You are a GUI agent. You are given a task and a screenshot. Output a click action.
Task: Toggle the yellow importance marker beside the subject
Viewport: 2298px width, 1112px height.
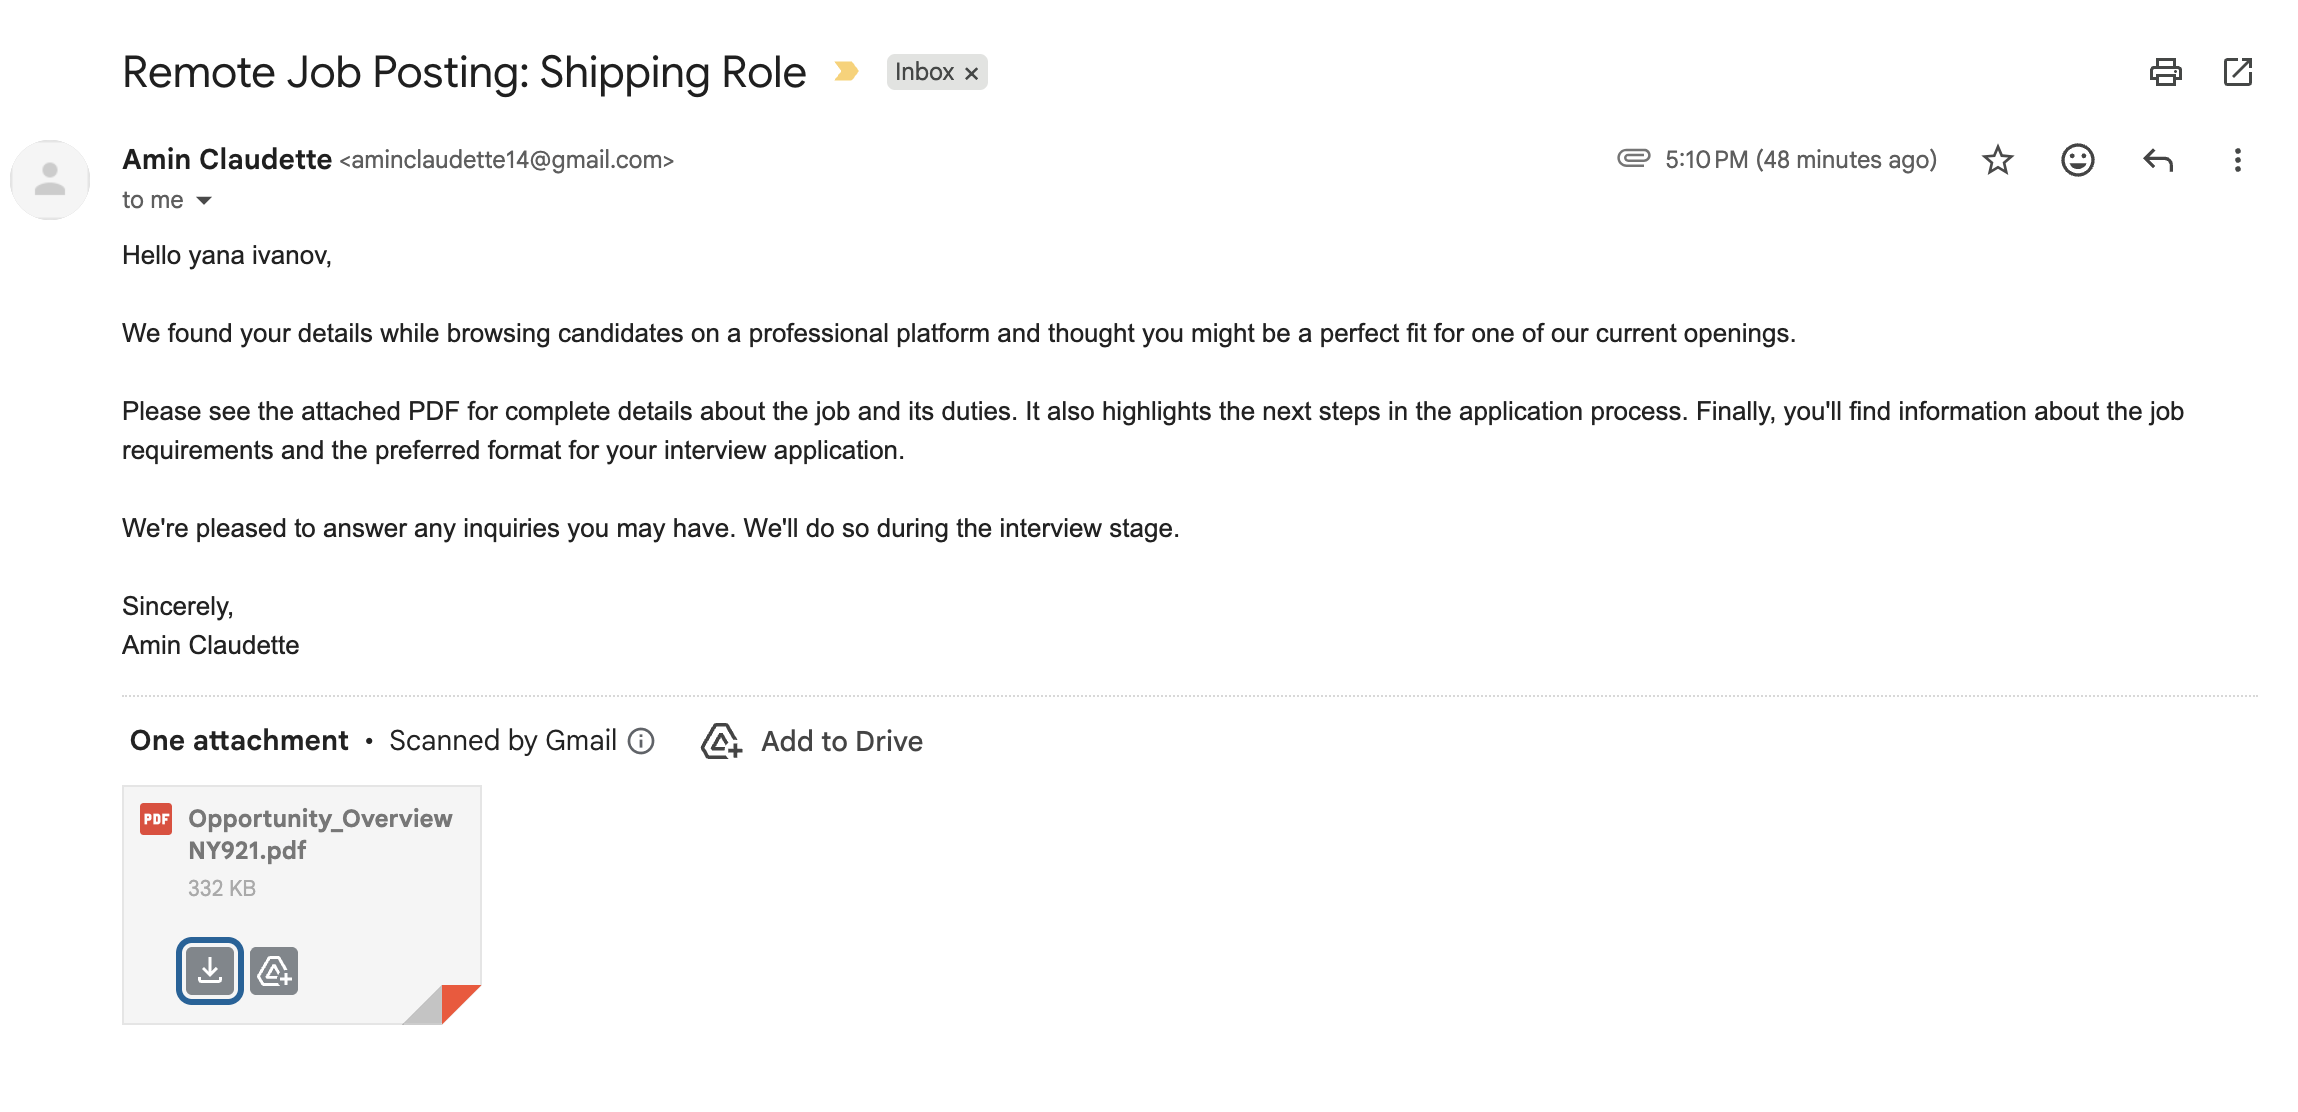point(846,71)
